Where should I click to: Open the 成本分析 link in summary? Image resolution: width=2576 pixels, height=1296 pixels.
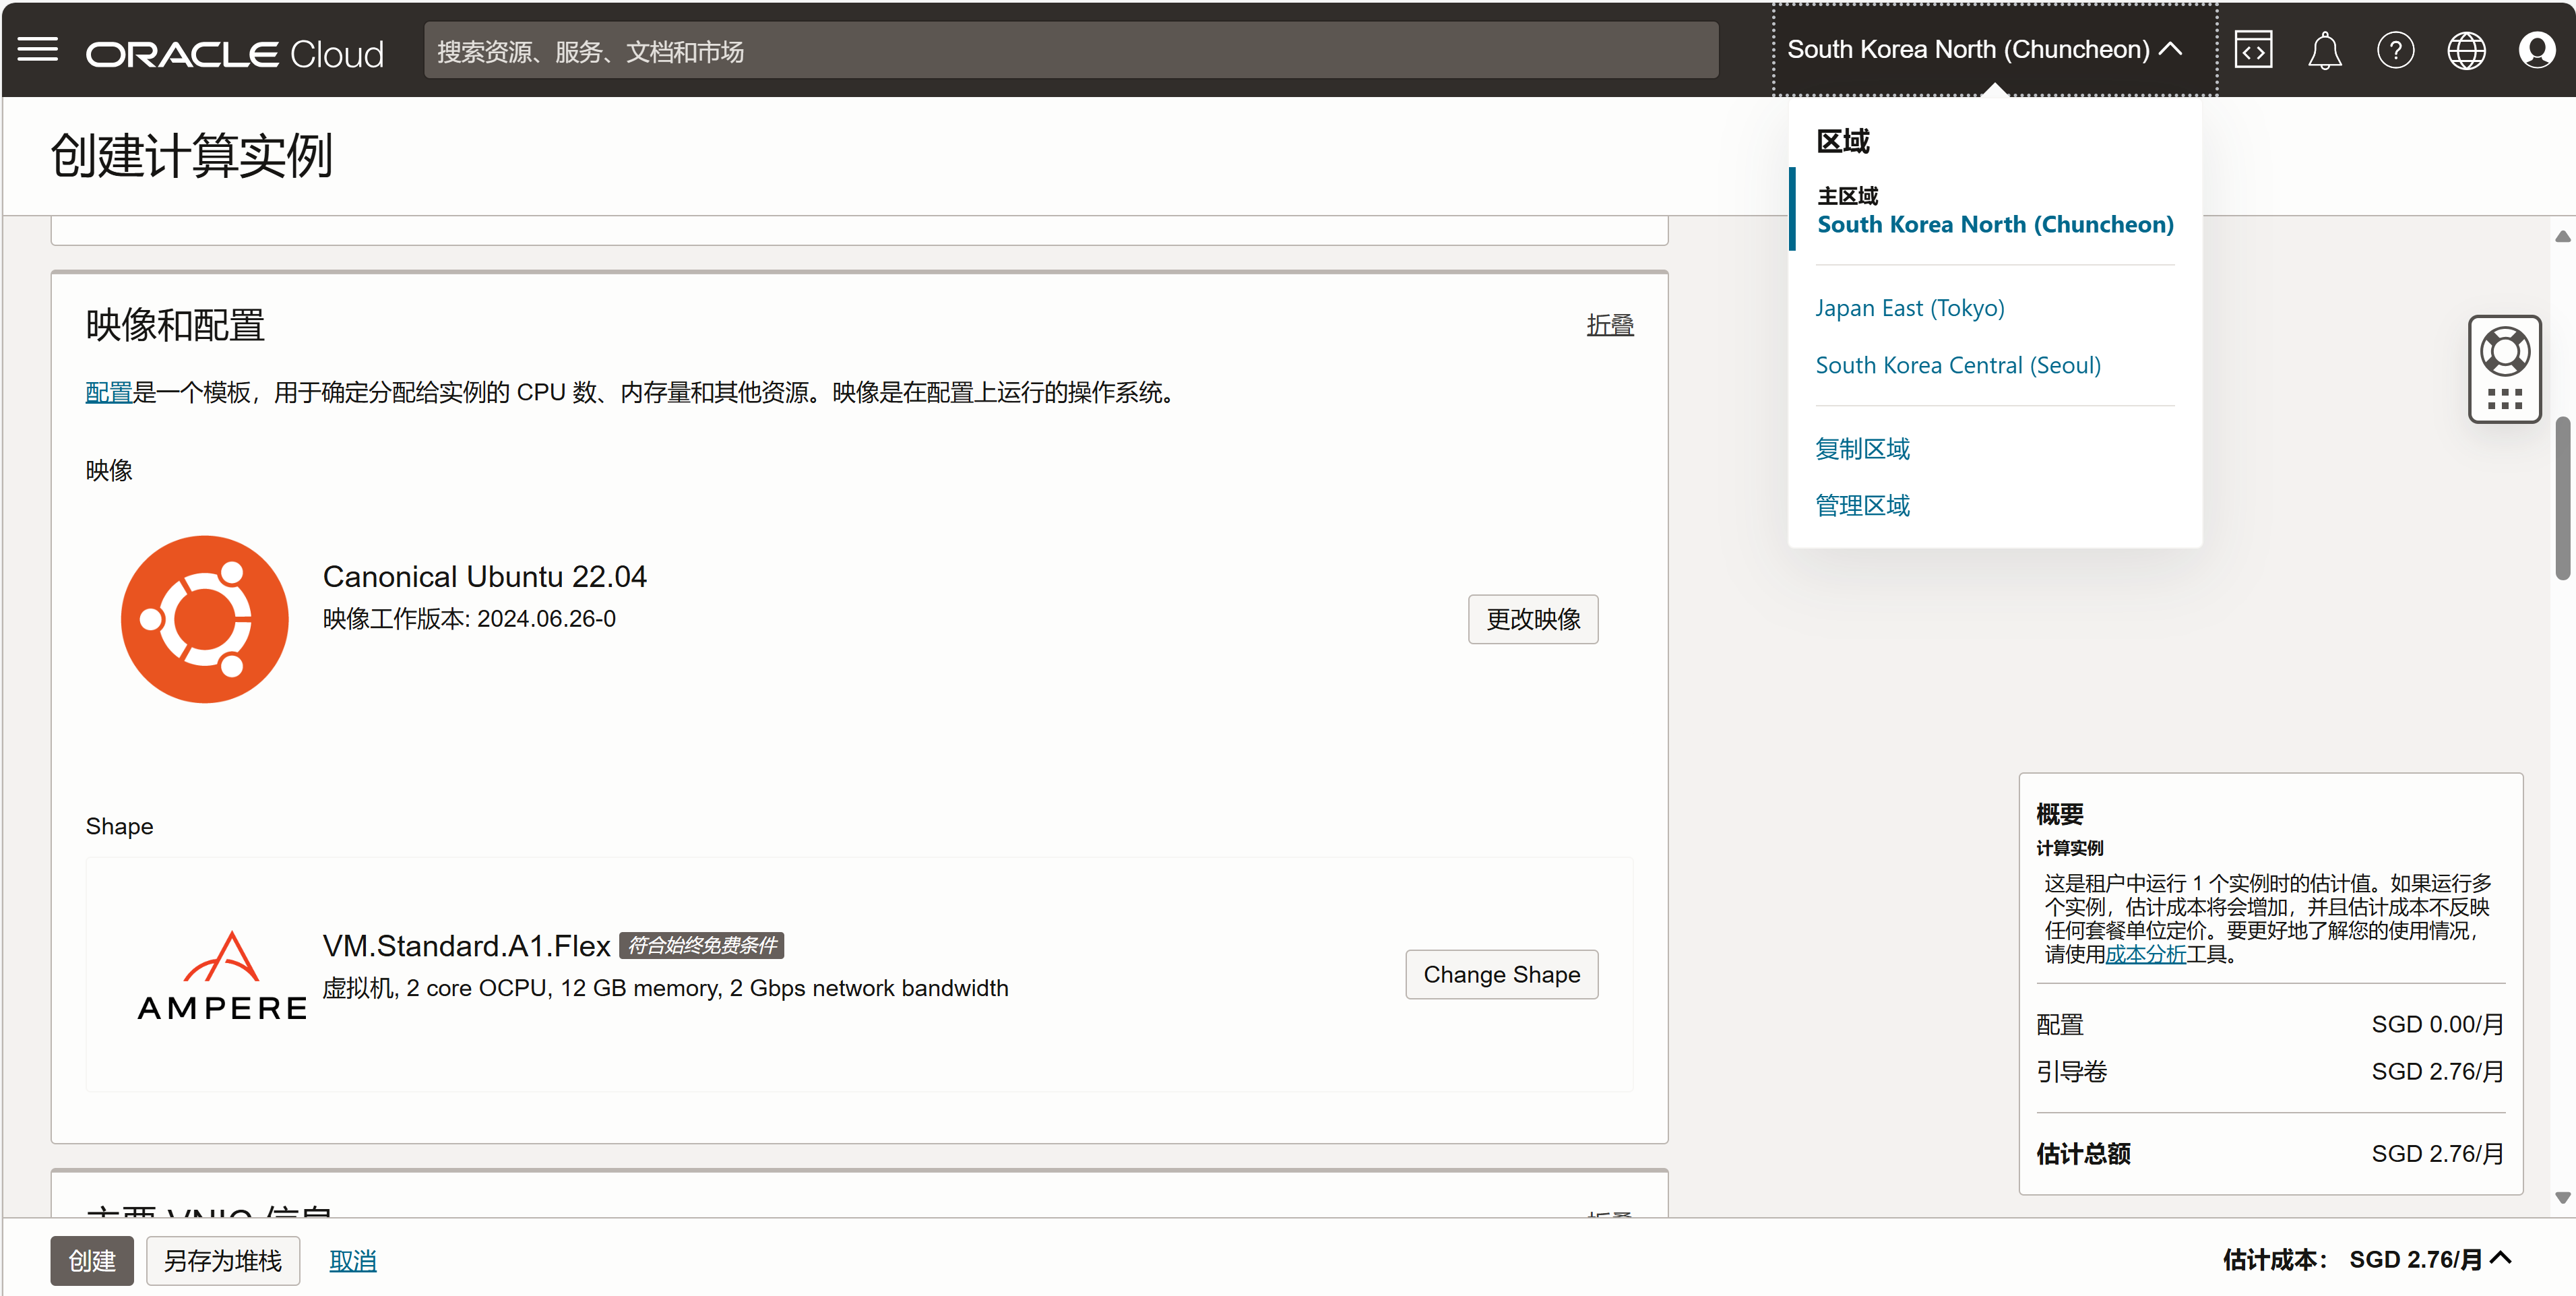[2146, 954]
